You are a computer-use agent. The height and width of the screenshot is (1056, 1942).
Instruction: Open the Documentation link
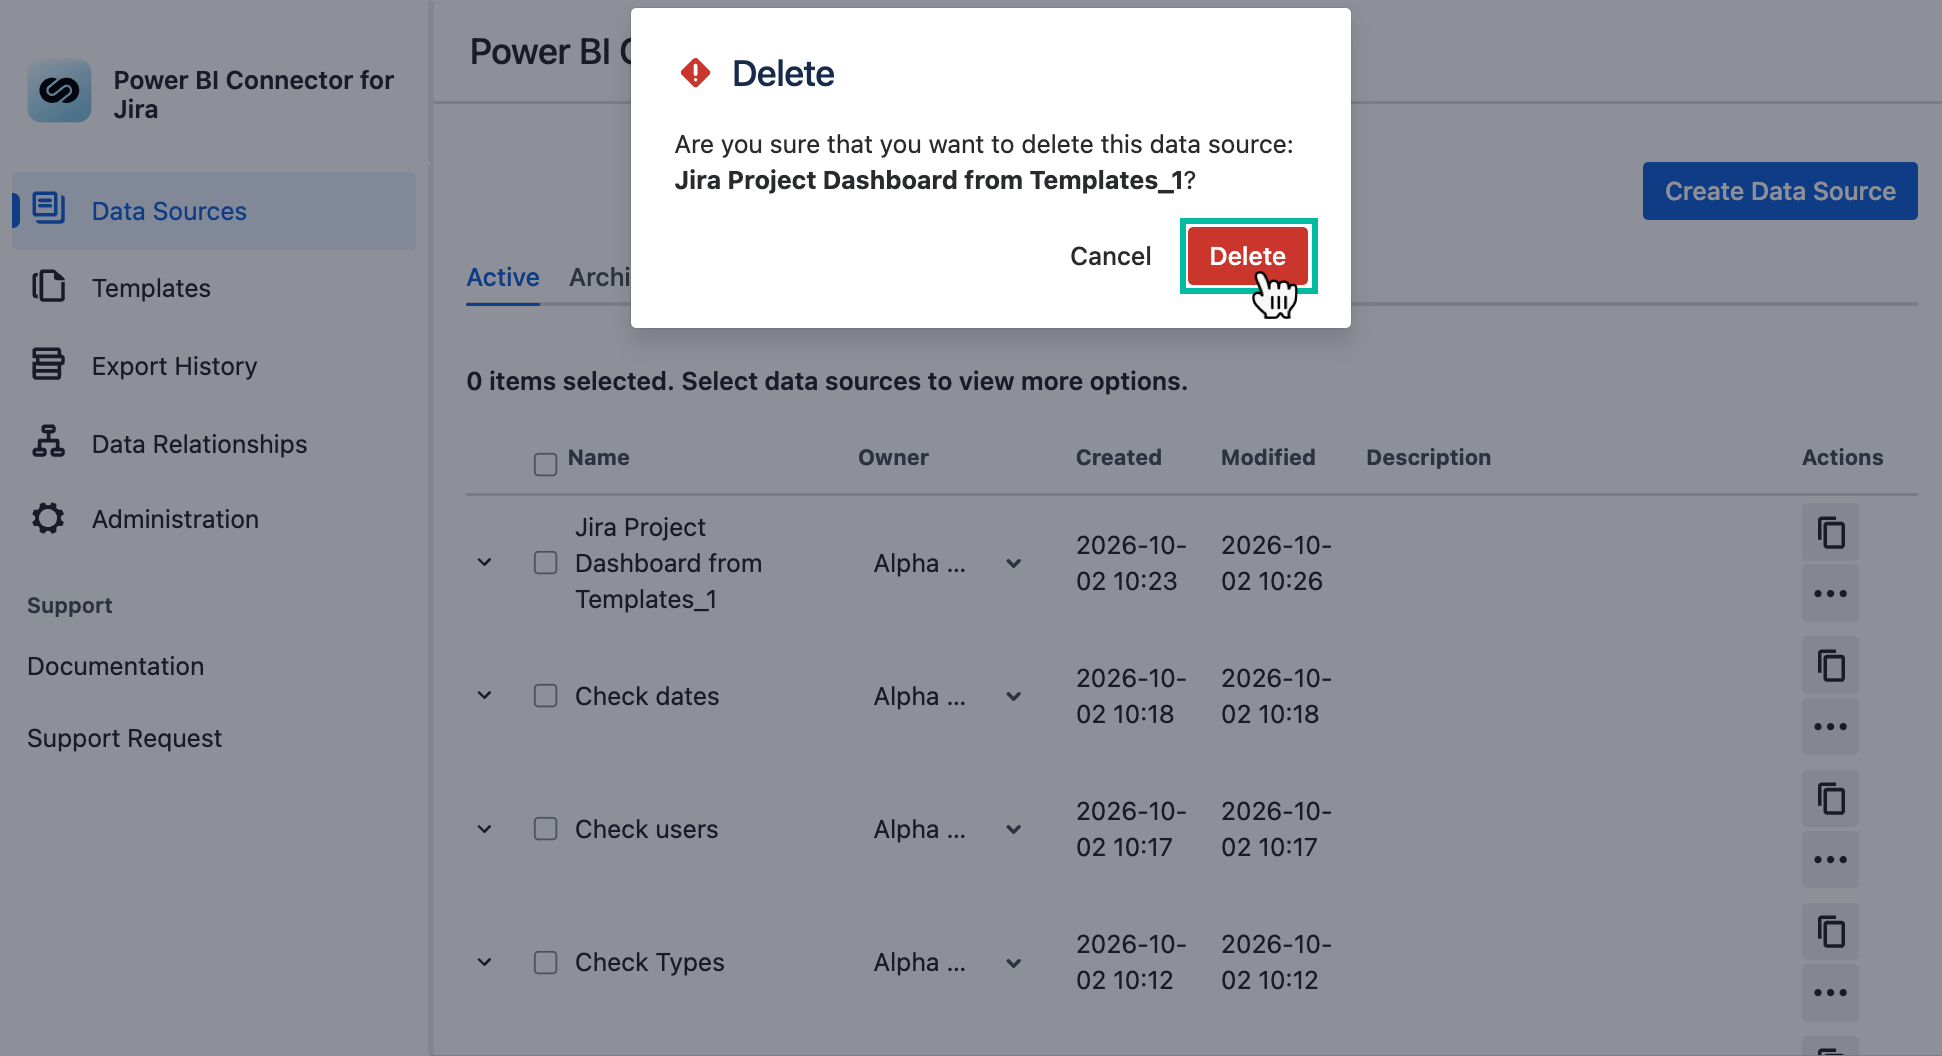116,666
